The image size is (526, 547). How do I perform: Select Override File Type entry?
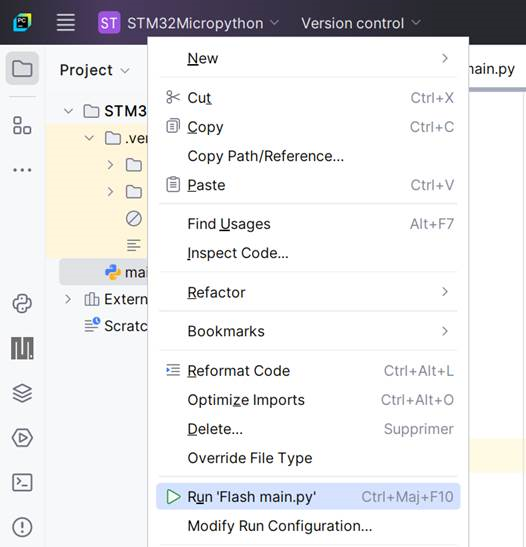pyautogui.click(x=308, y=458)
